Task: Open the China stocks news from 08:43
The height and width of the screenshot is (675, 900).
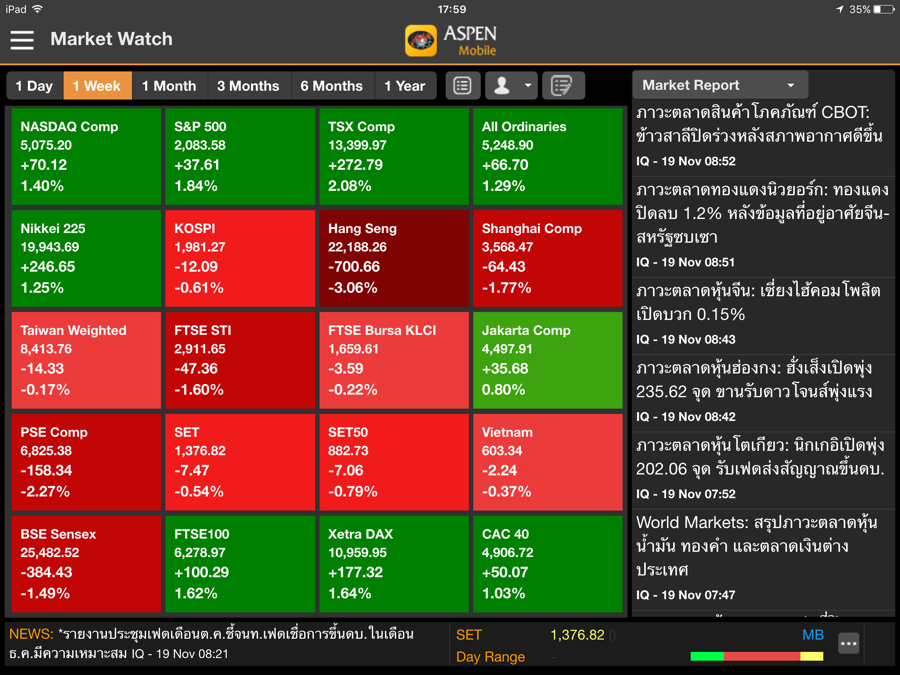Action: [763, 315]
